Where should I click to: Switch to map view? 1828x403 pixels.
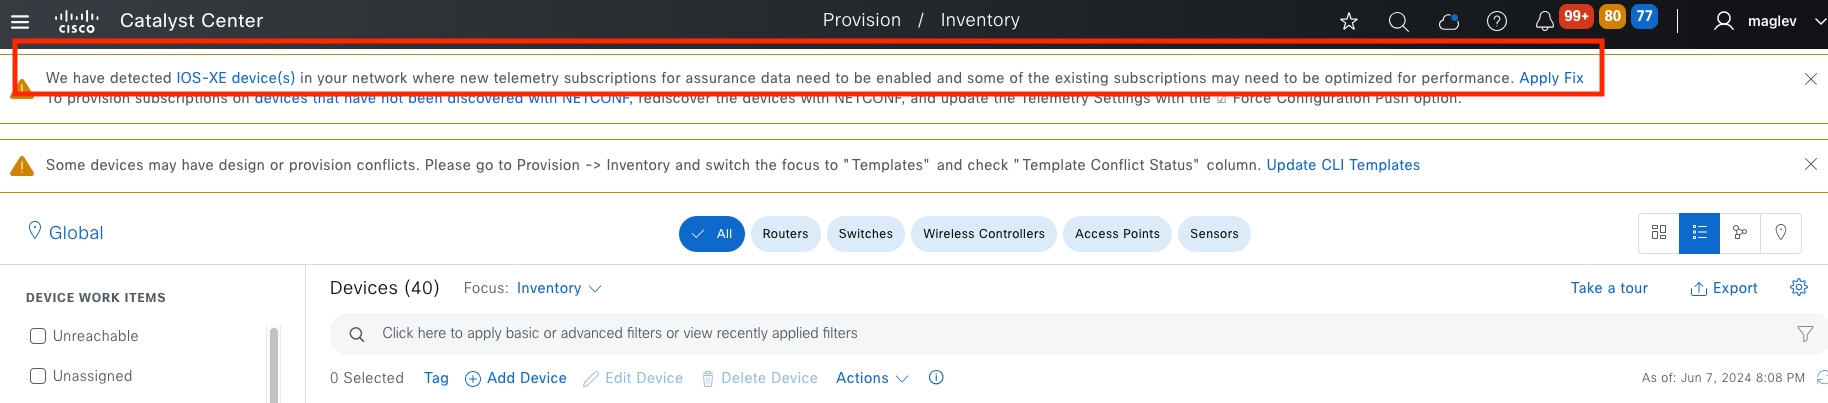click(x=1781, y=233)
